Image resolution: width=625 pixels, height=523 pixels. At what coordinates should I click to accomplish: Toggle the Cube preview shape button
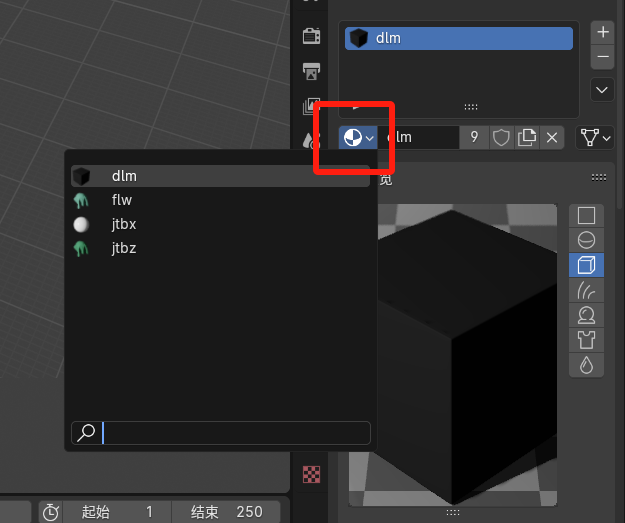coord(586,265)
